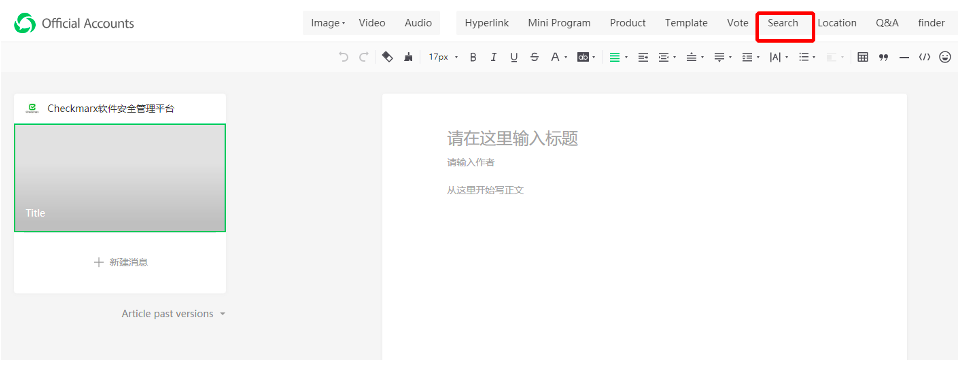Select the gray Title cover thumbnail
This screenshot has width=961, height=365.
[x=120, y=178]
